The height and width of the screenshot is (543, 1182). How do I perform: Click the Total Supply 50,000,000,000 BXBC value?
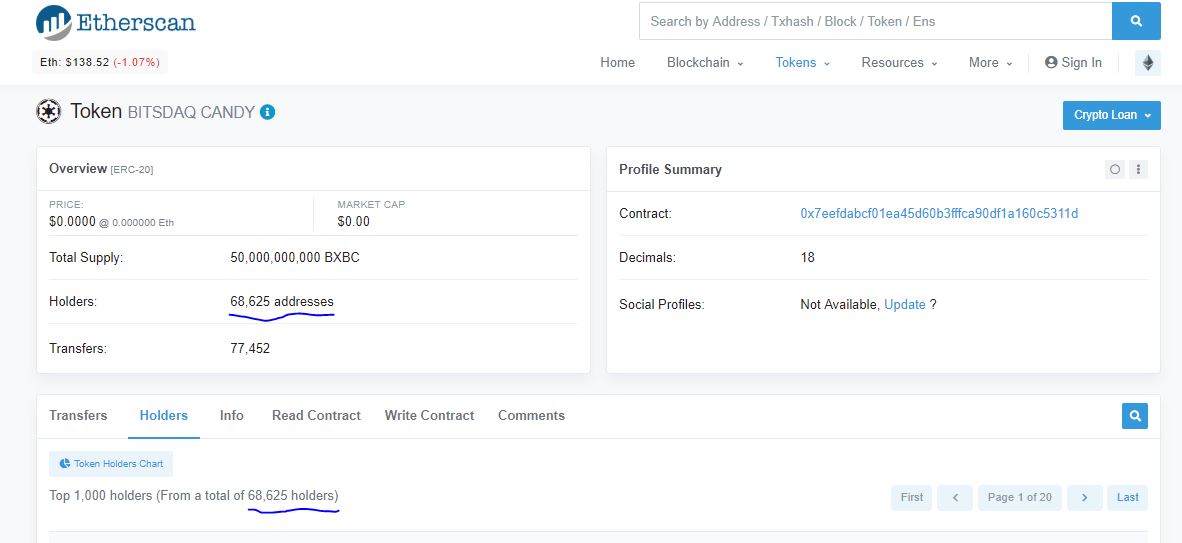click(295, 257)
